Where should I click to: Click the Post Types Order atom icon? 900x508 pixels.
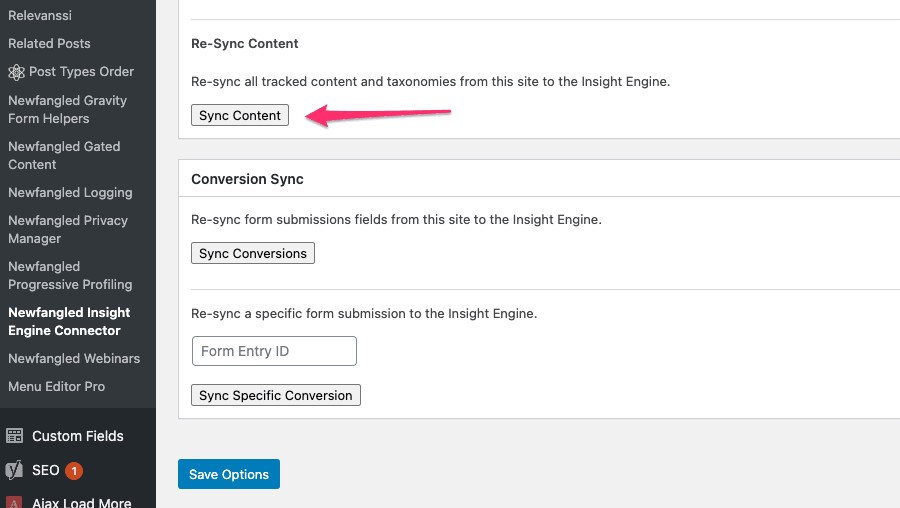[16, 72]
